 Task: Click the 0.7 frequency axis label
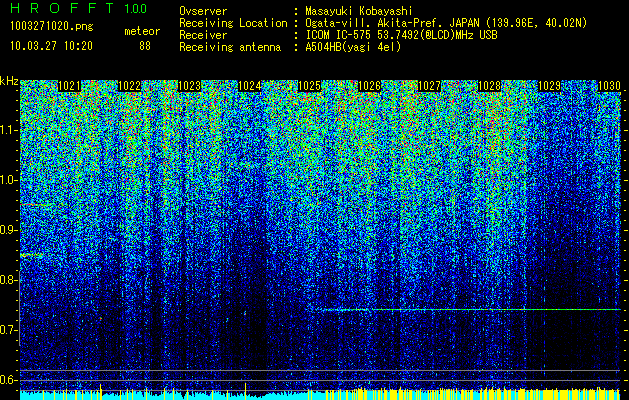[x=8, y=330]
